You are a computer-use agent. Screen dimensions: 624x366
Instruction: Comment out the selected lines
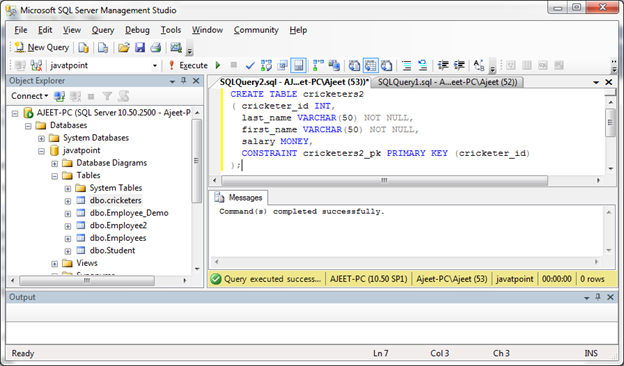tap(406, 65)
